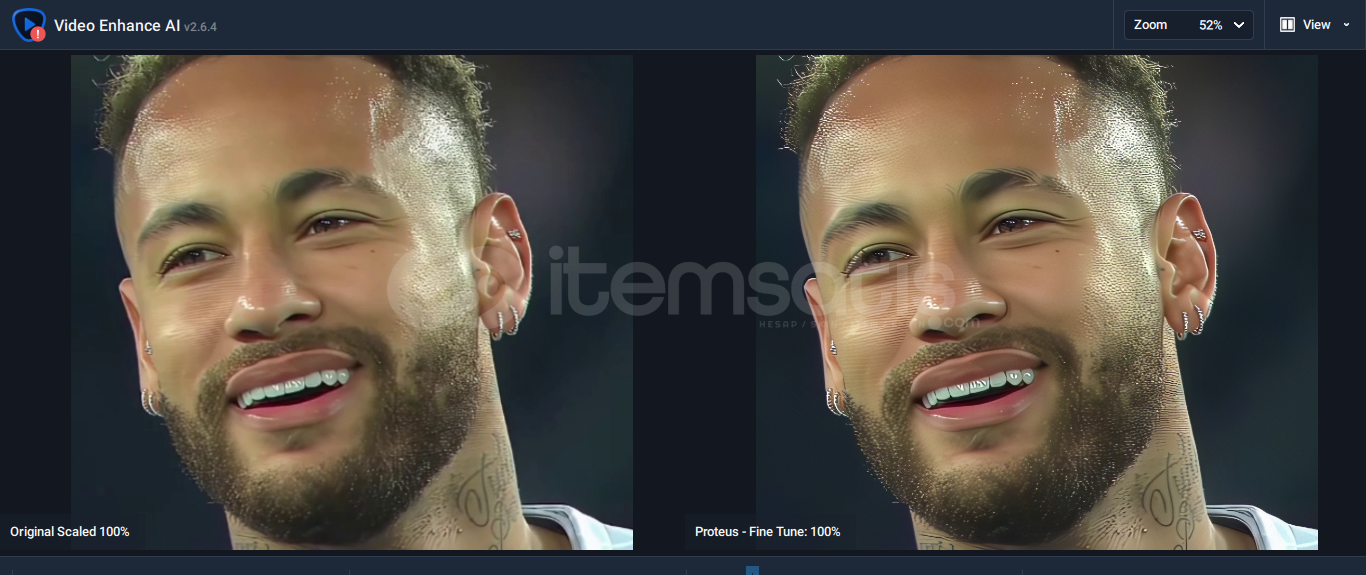1366x575 pixels.
Task: Click the original scaled preview image
Action: tap(352, 302)
